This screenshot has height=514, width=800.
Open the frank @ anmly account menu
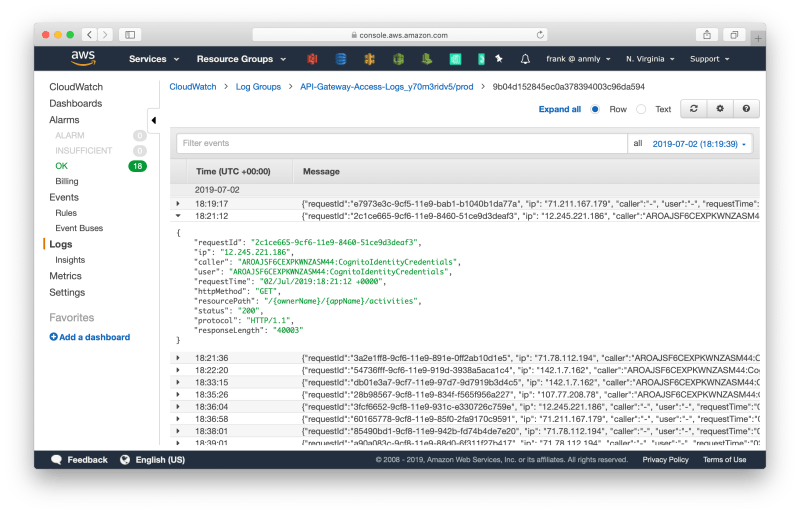(578, 59)
